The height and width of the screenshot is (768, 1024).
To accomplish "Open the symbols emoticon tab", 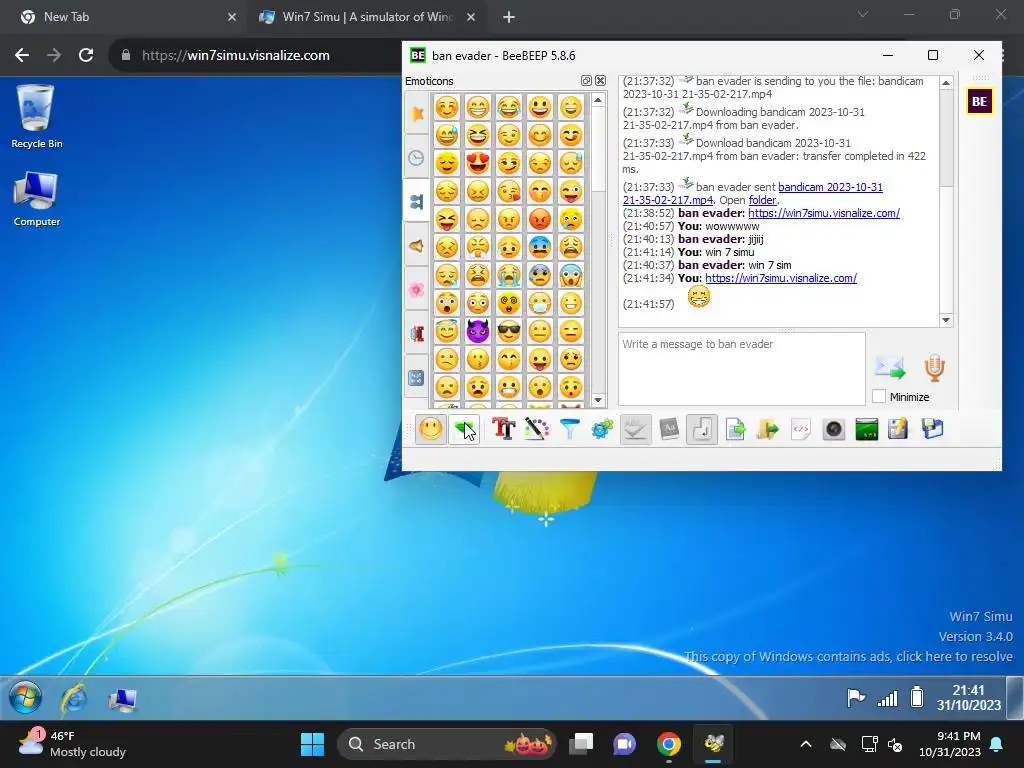I will (x=417, y=377).
